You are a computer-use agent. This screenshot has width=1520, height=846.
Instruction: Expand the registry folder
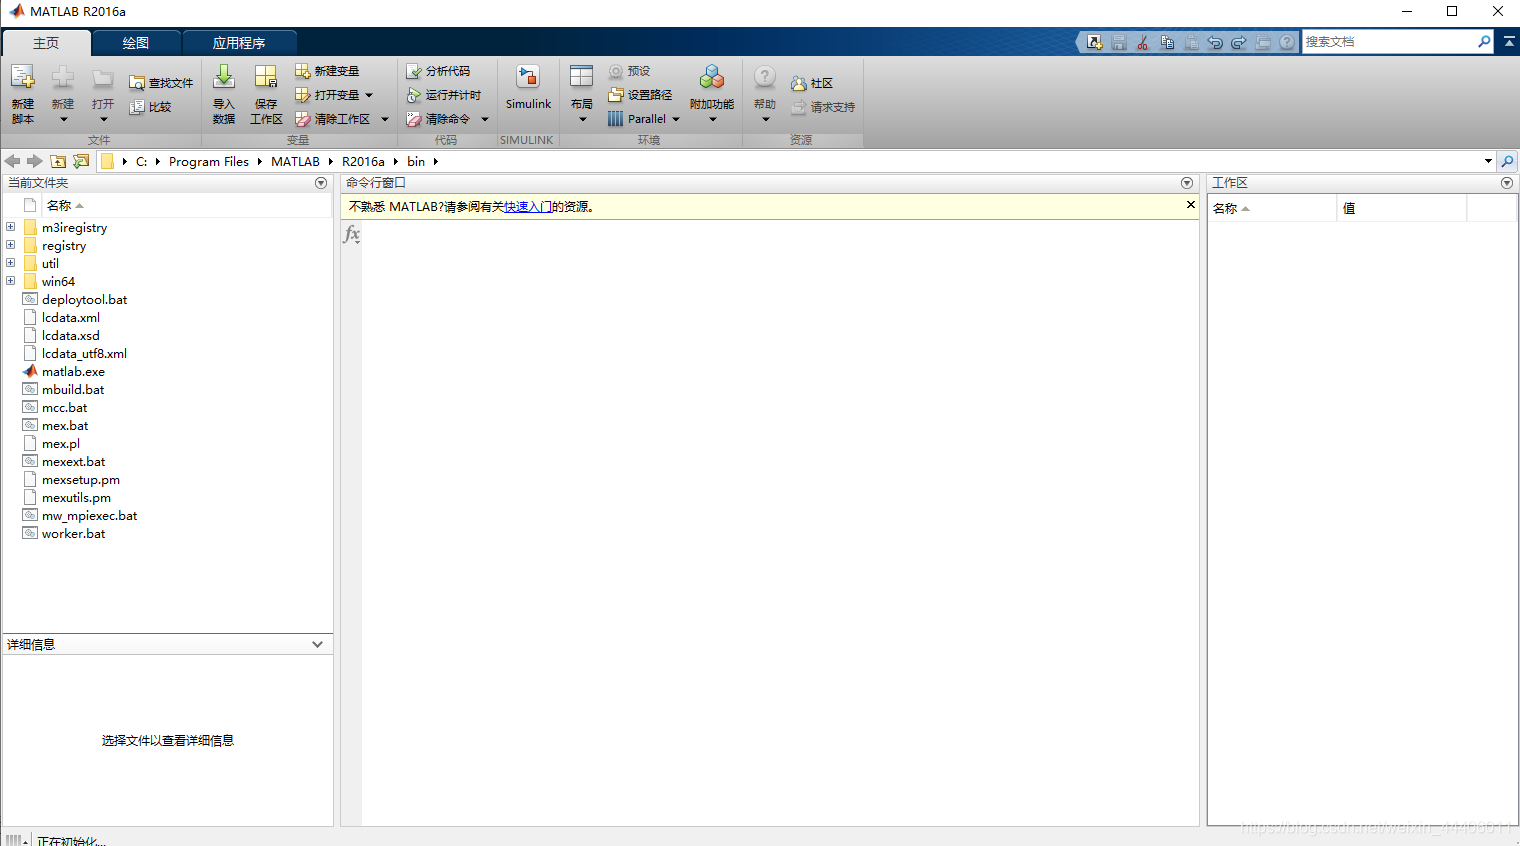(x=10, y=245)
